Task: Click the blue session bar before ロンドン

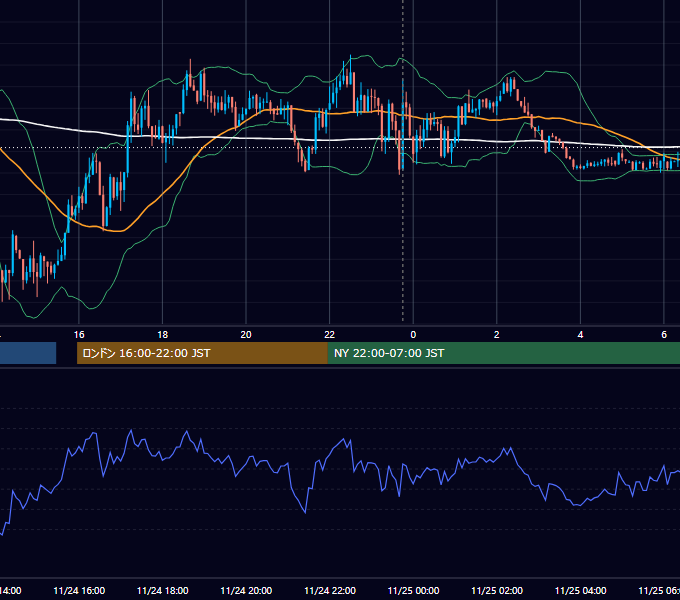Action: (28, 353)
